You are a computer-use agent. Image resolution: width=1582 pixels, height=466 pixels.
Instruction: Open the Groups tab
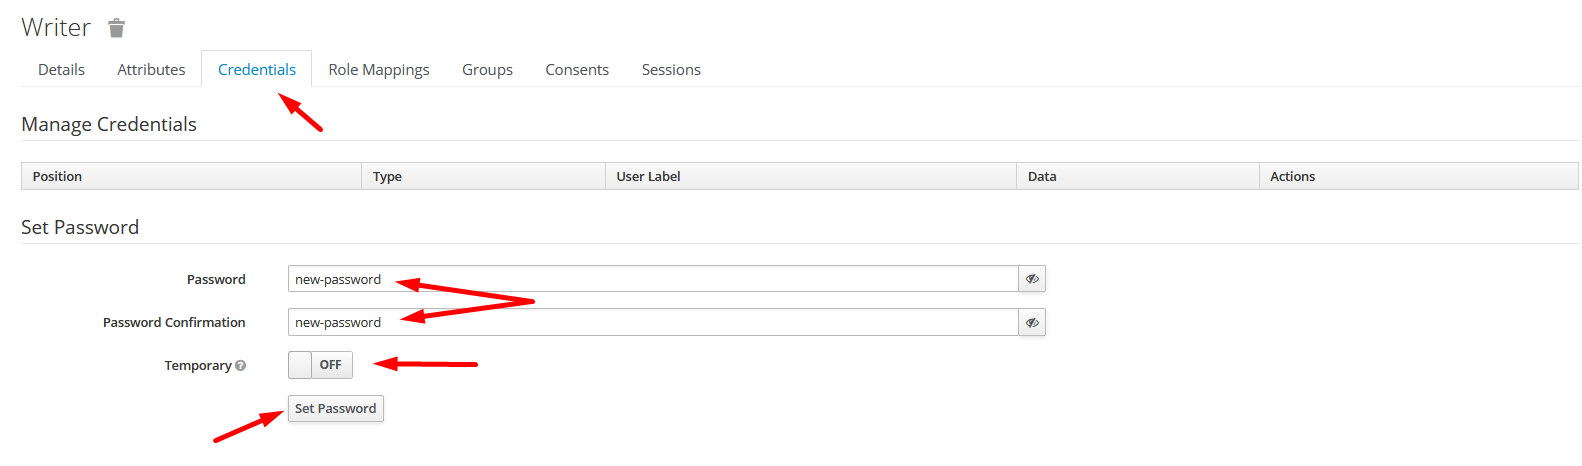[487, 70]
